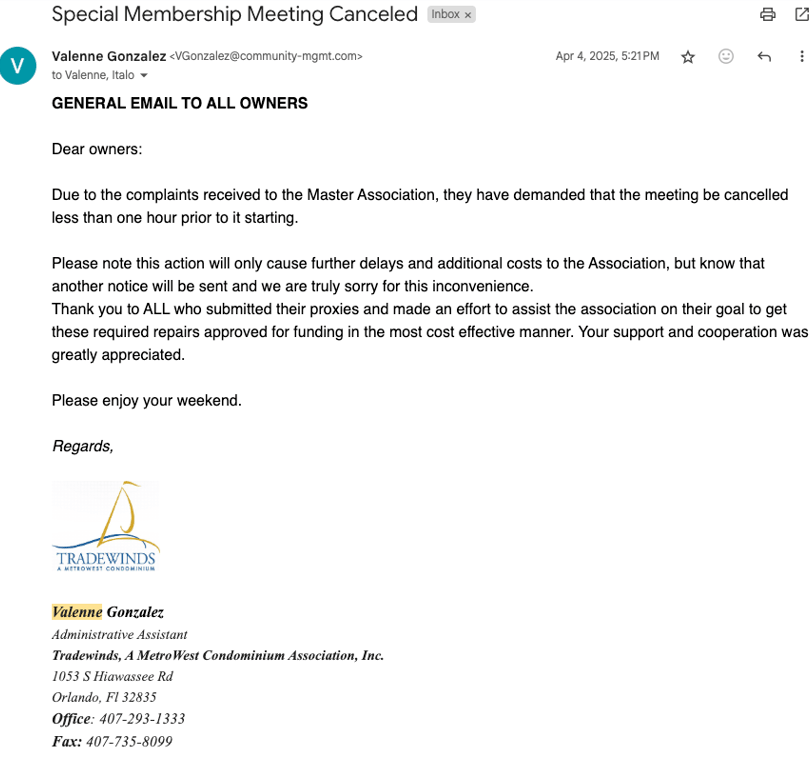The height and width of the screenshot is (757, 812).
Task: Click the 1053 S Hiawassee Rd address
Action: tap(112, 676)
